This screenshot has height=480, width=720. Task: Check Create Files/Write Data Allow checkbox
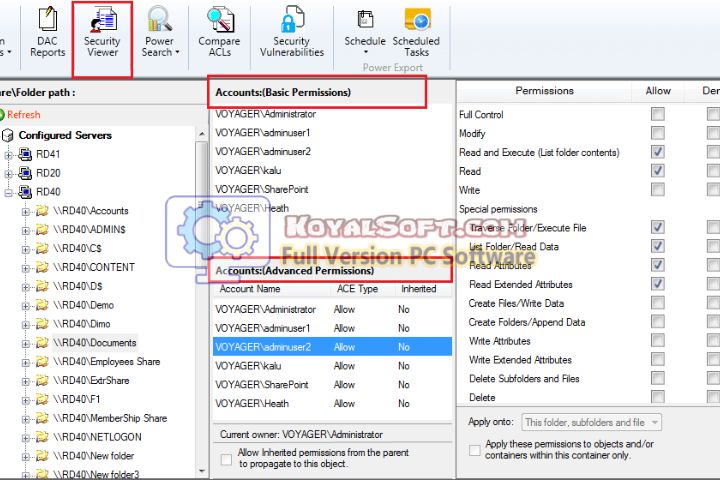pyautogui.click(x=658, y=302)
